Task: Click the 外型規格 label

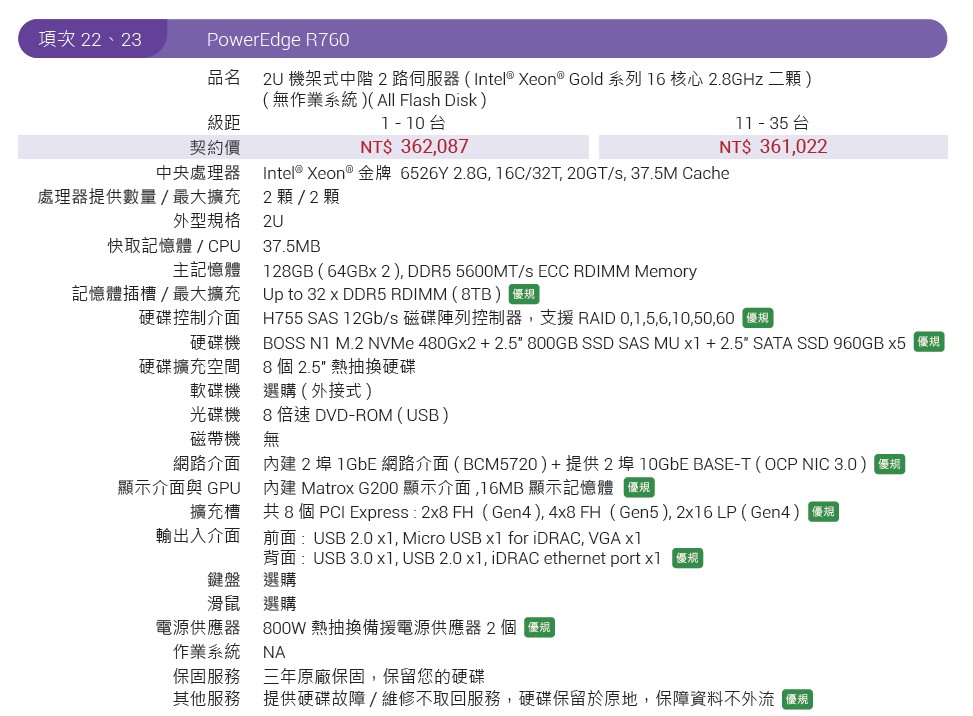Action: point(207,221)
